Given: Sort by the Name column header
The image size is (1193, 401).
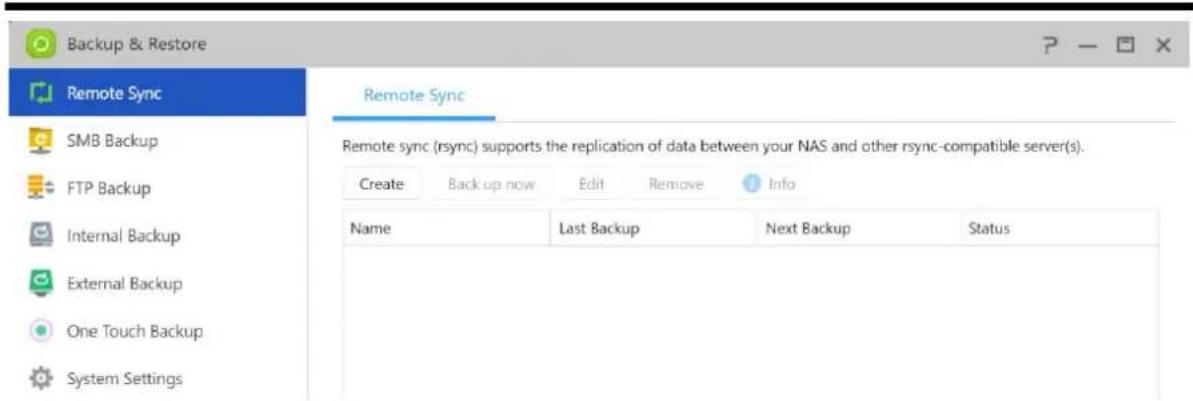Looking at the screenshot, I should (x=370, y=229).
